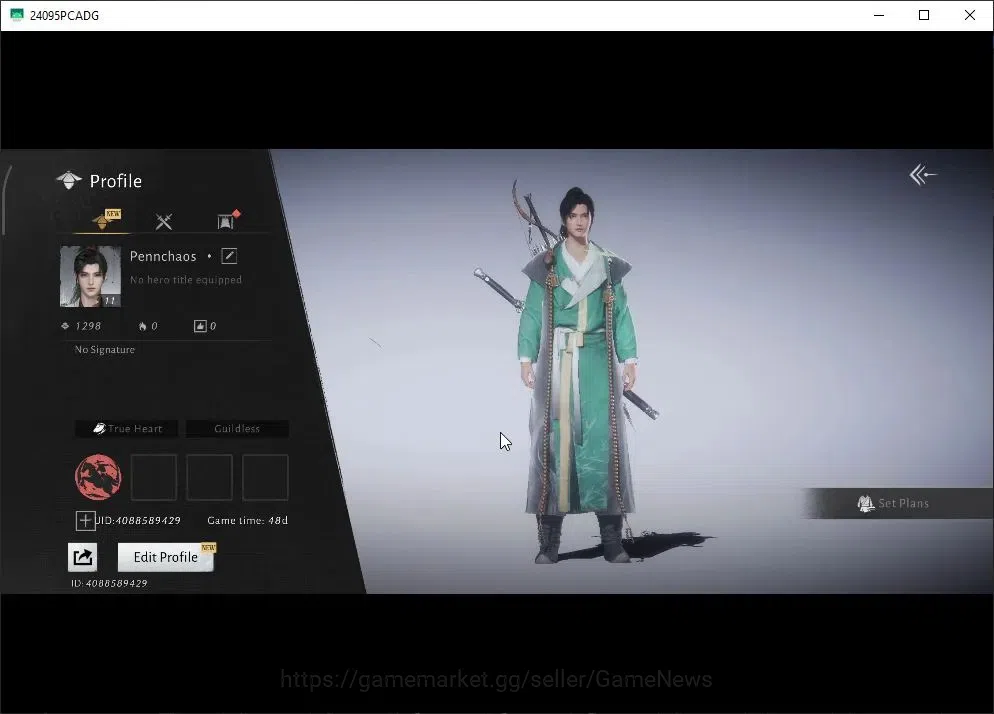Maximize the 24095PCADG window
This screenshot has width=994, height=714.
point(924,15)
